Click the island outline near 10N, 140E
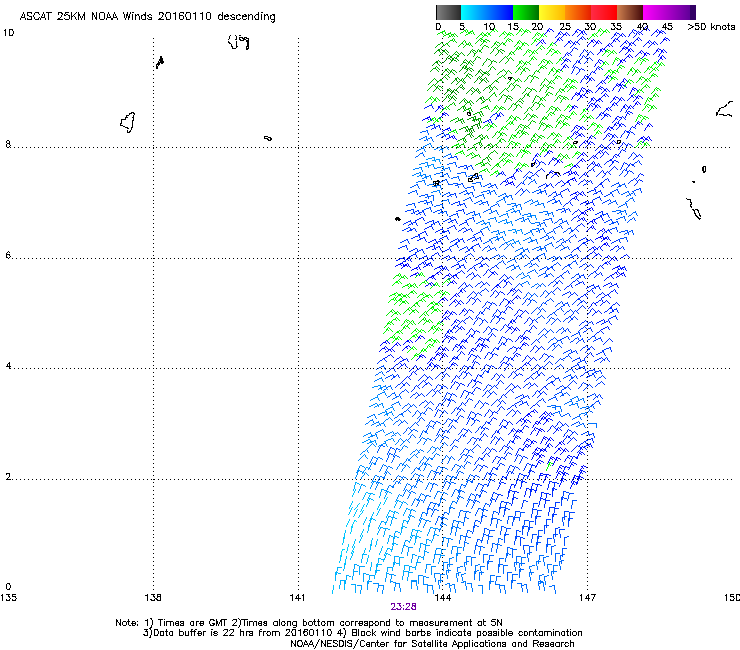This screenshot has width=740, height=650. pyautogui.click(x=238, y=42)
